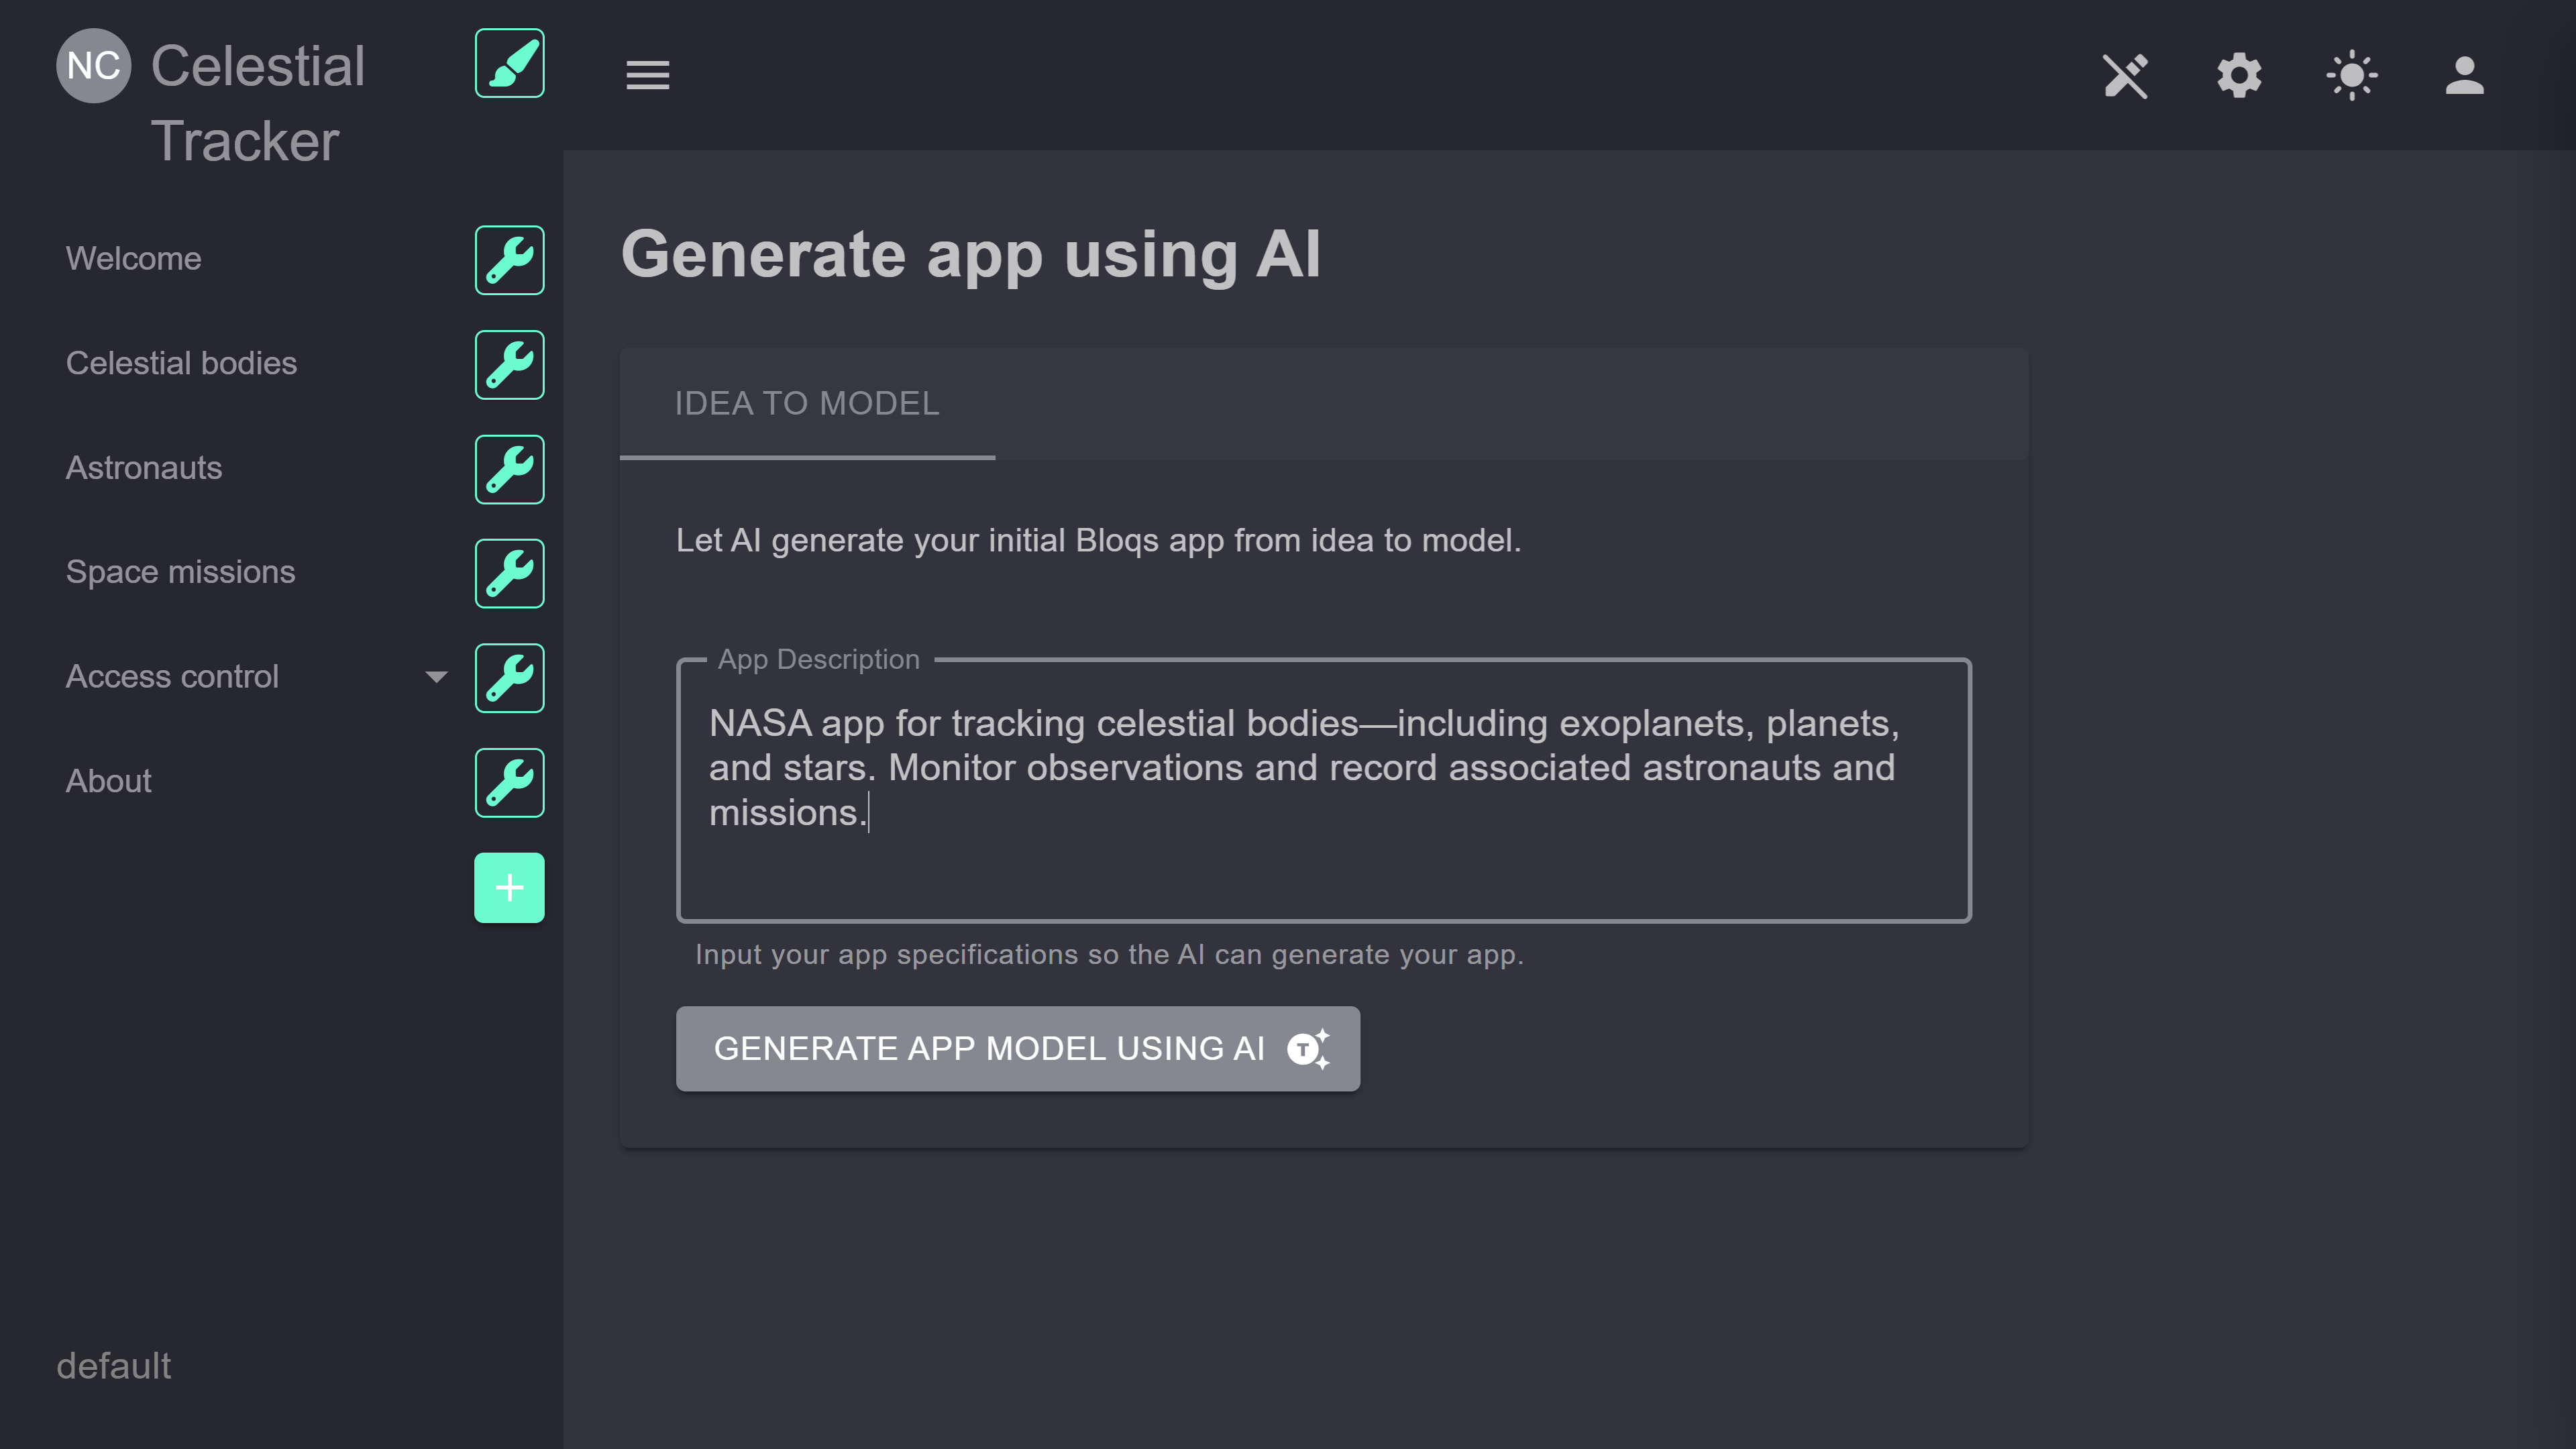This screenshot has width=2576, height=1449.
Task: Toggle light and dark theme with sun icon
Action: 2352,75
